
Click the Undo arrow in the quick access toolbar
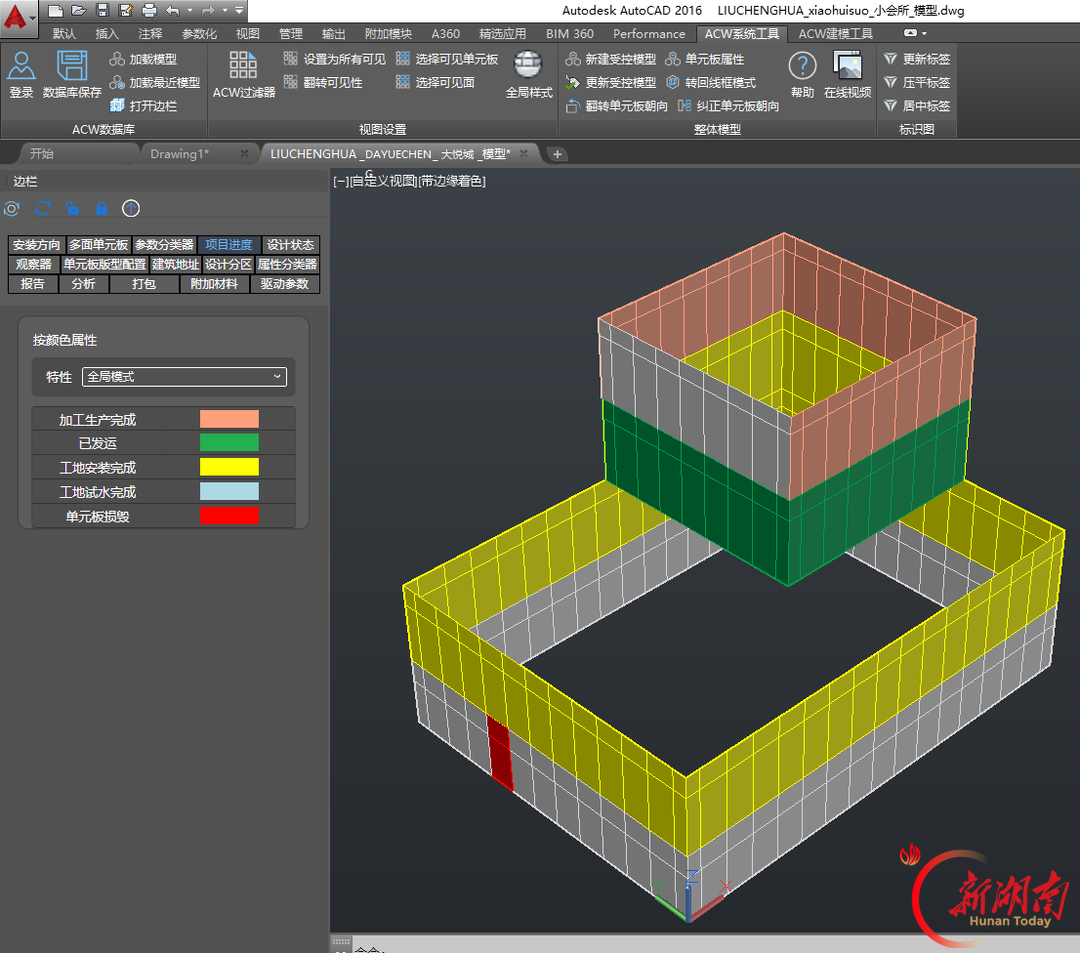pyautogui.click(x=173, y=10)
